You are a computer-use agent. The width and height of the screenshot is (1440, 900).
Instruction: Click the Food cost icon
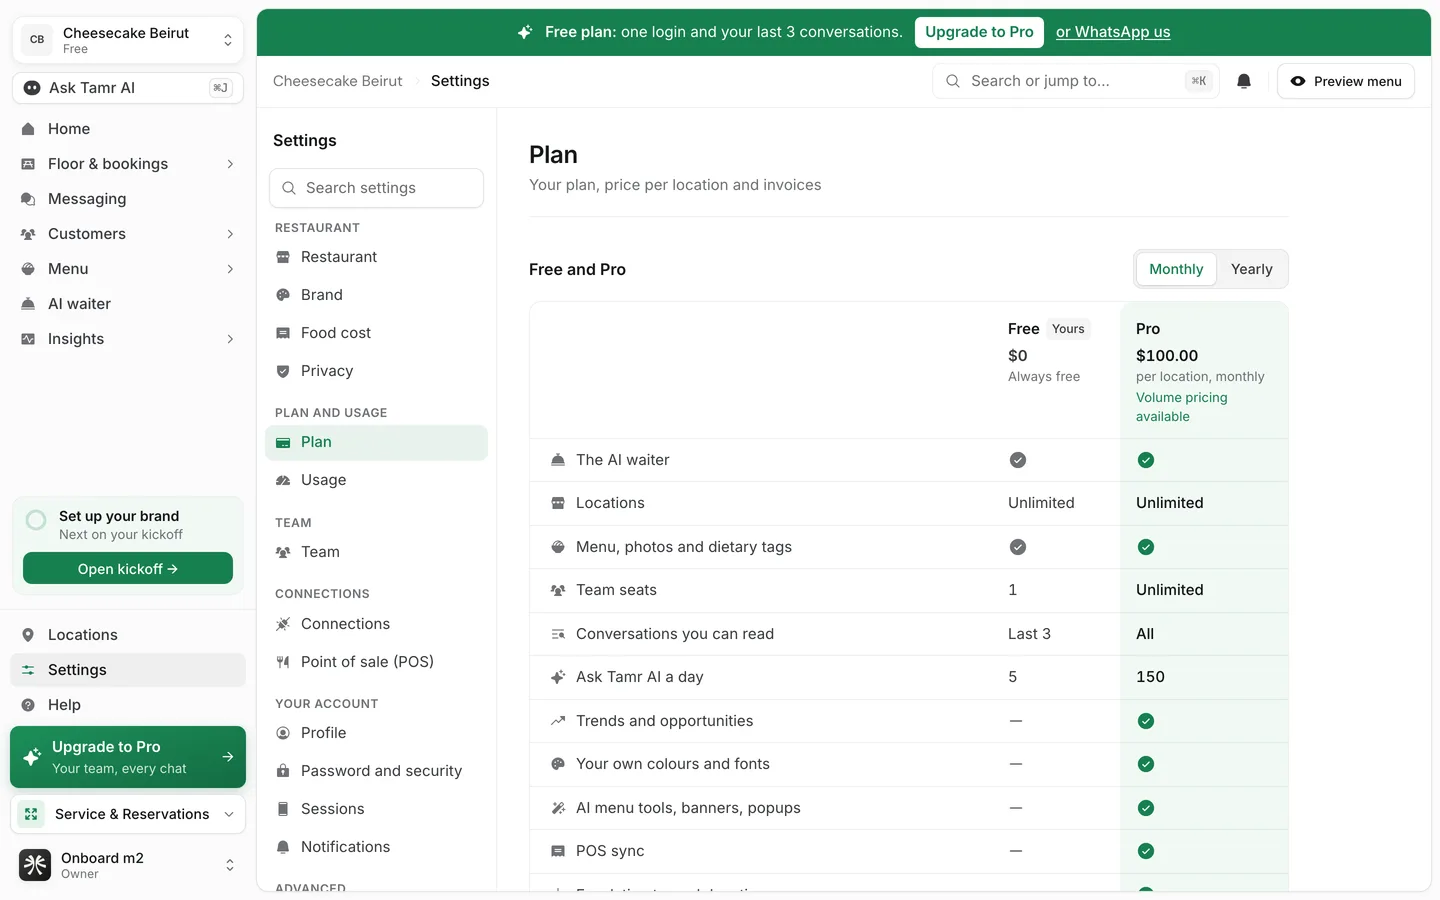(x=283, y=333)
